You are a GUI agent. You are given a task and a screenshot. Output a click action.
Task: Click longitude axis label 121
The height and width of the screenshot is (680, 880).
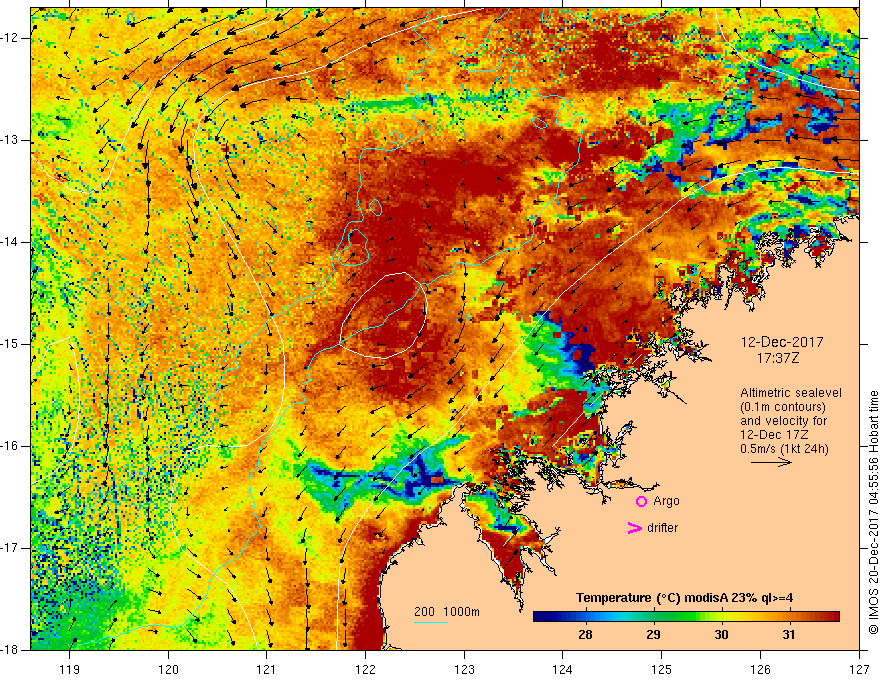click(267, 669)
